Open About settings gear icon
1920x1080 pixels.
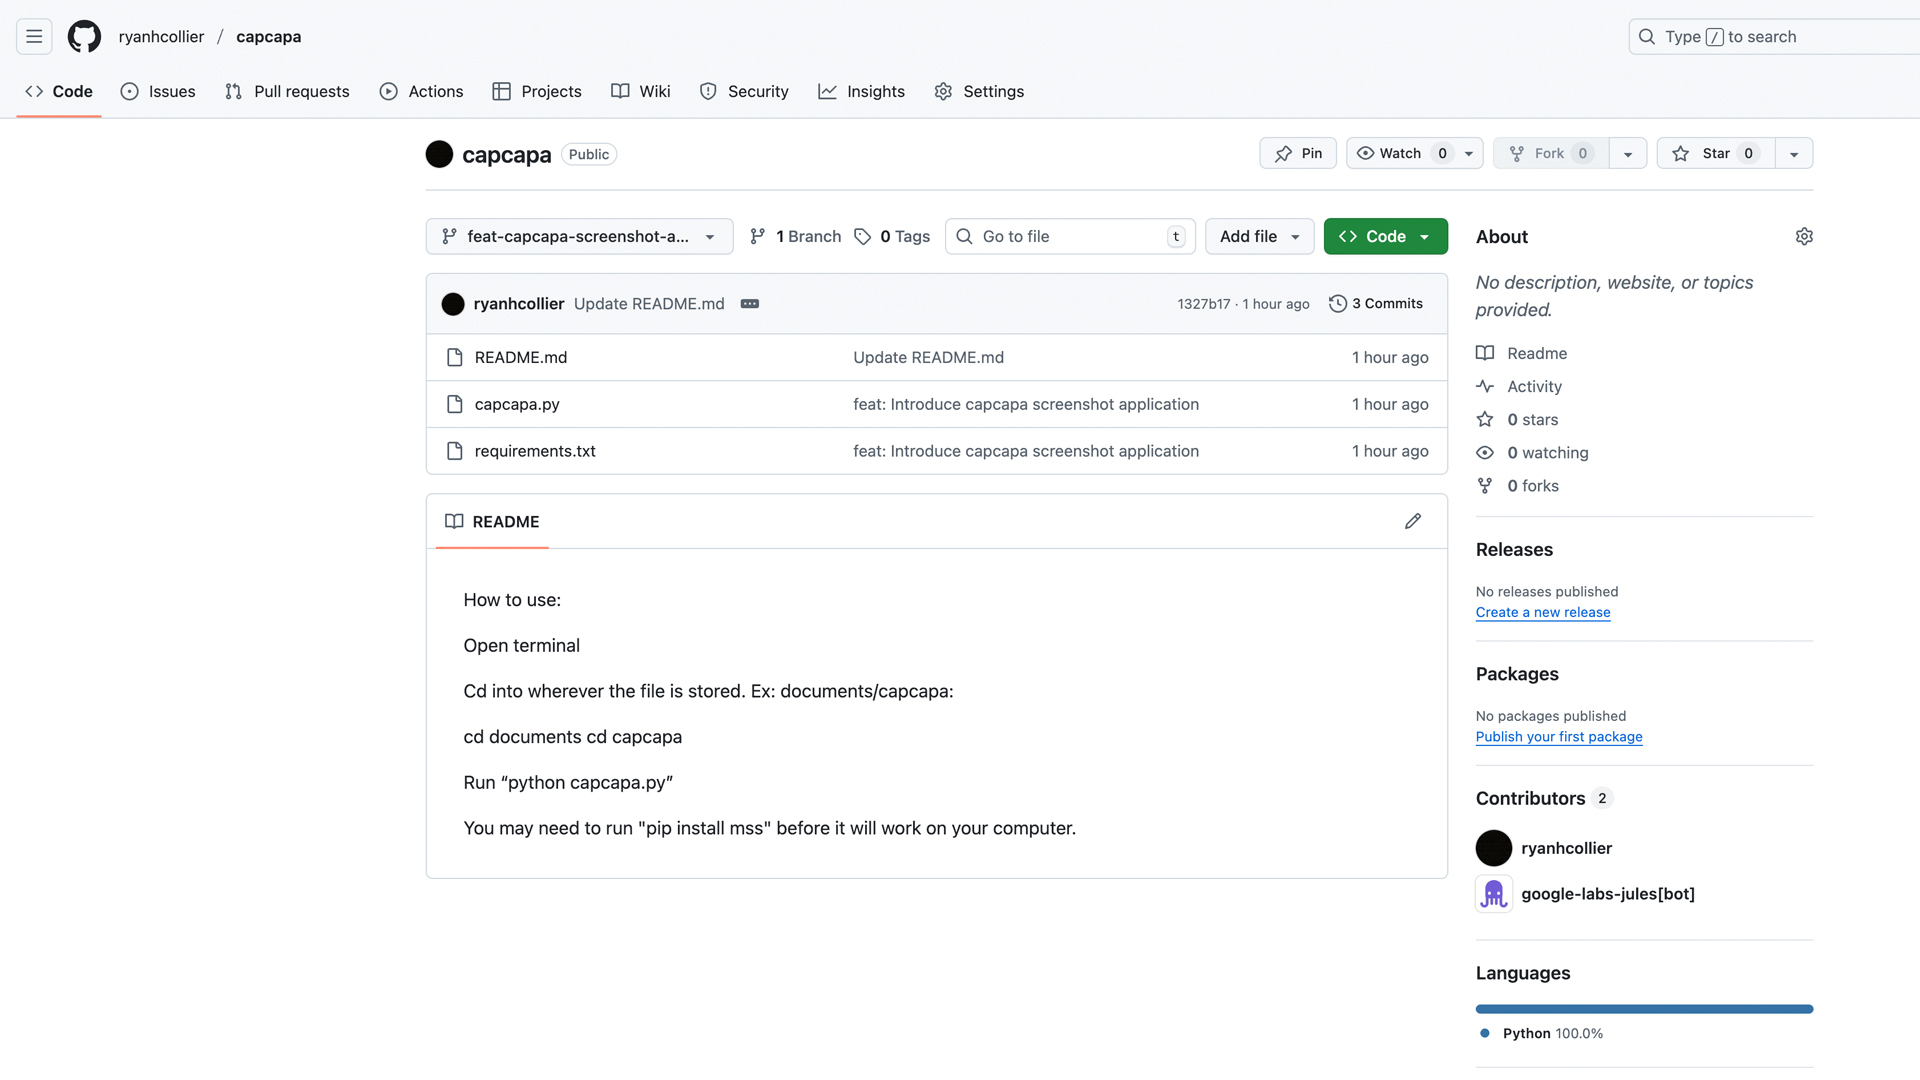tap(1804, 237)
